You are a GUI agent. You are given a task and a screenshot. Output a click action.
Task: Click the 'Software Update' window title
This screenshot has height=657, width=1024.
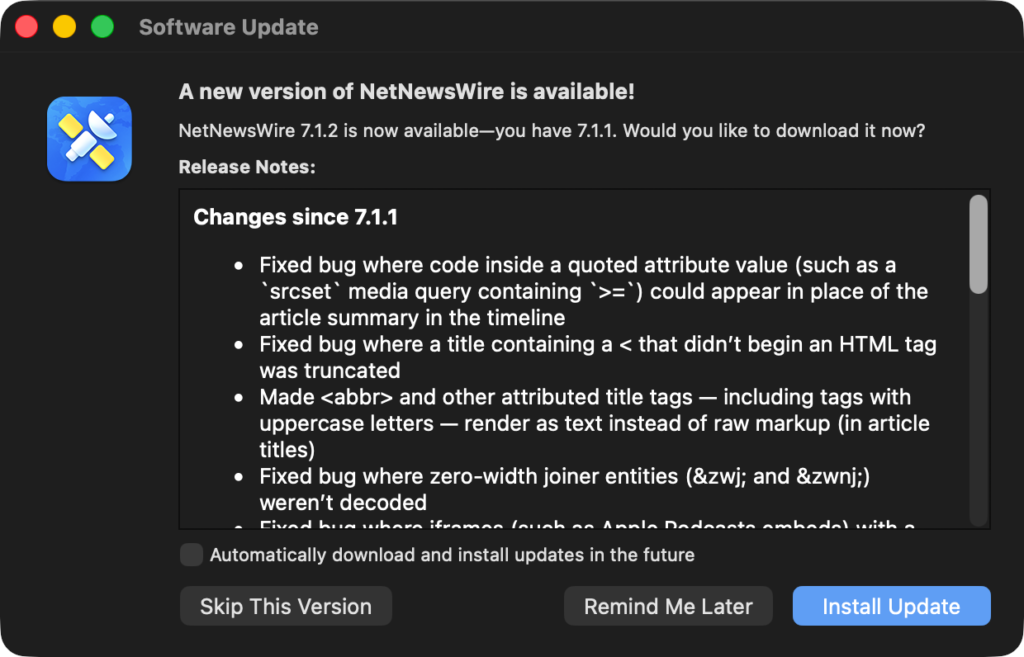point(229,27)
